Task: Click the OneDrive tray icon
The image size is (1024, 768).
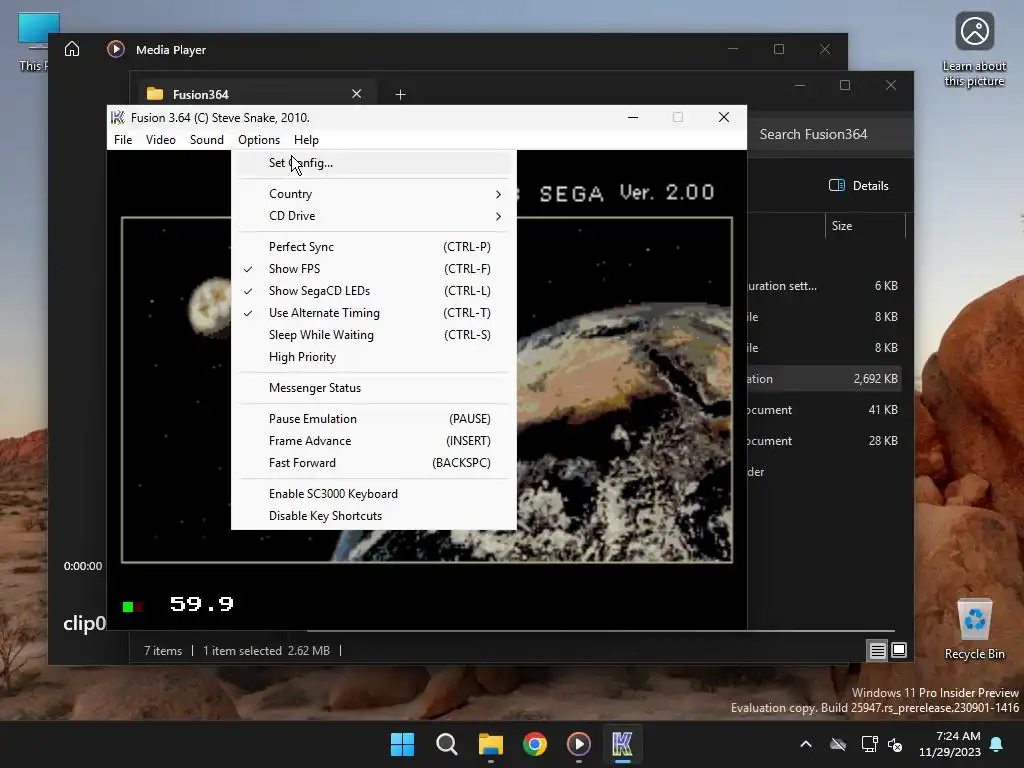Action: click(838, 744)
